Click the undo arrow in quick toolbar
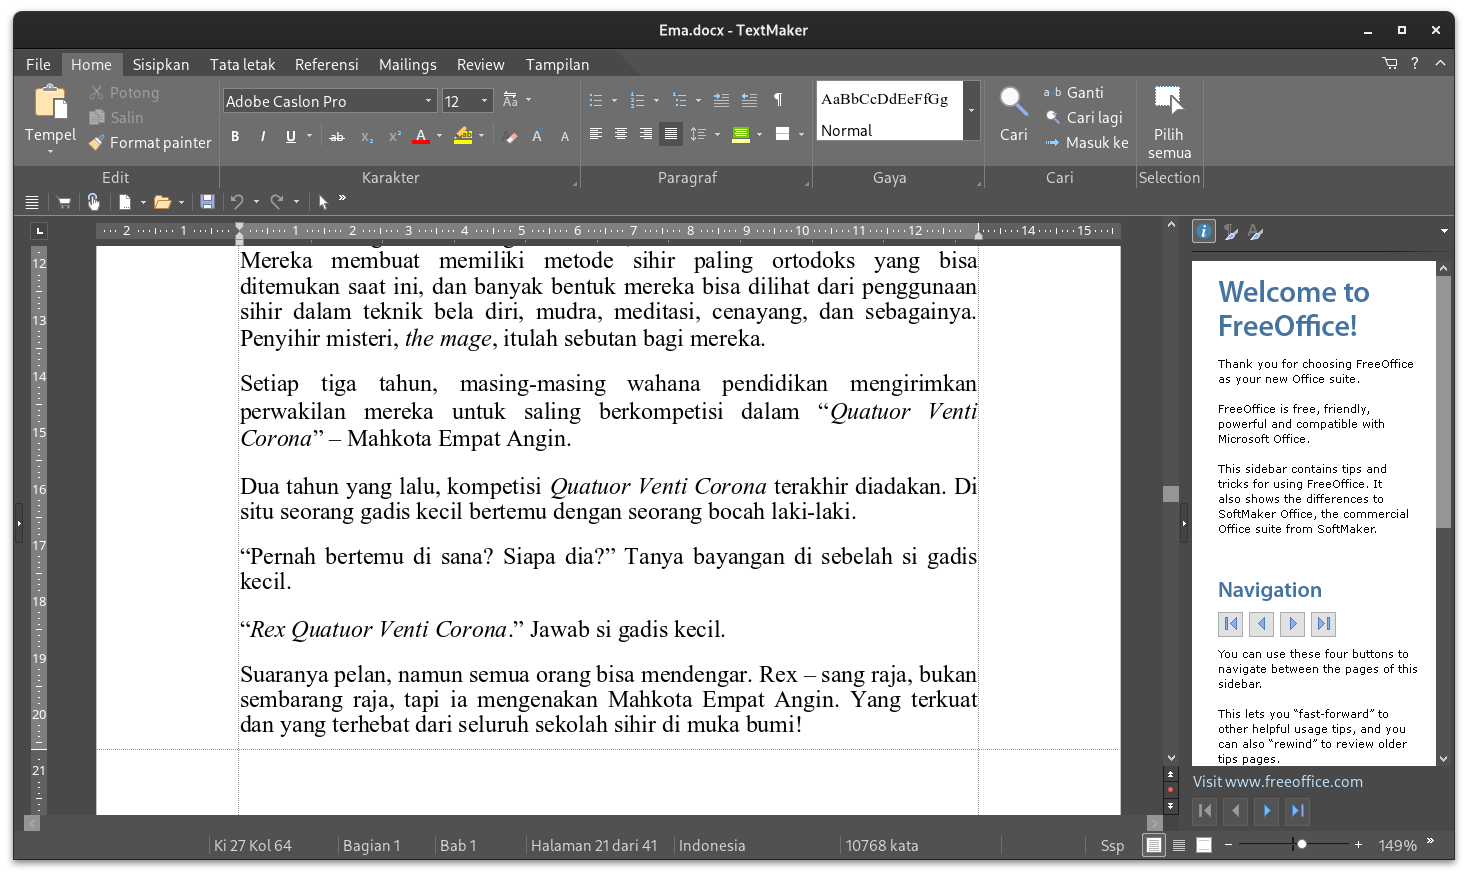The height and width of the screenshot is (876, 1468). pos(237,202)
